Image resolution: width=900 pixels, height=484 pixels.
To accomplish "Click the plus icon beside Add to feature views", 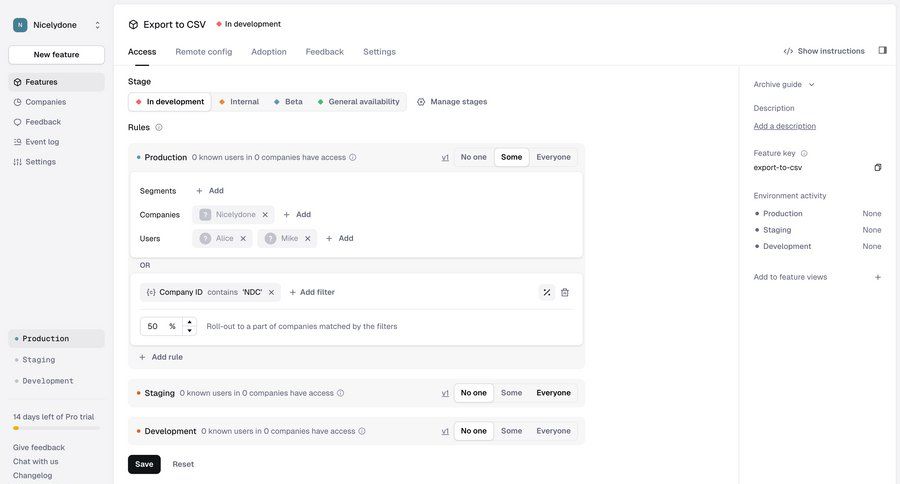I will 878,277.
